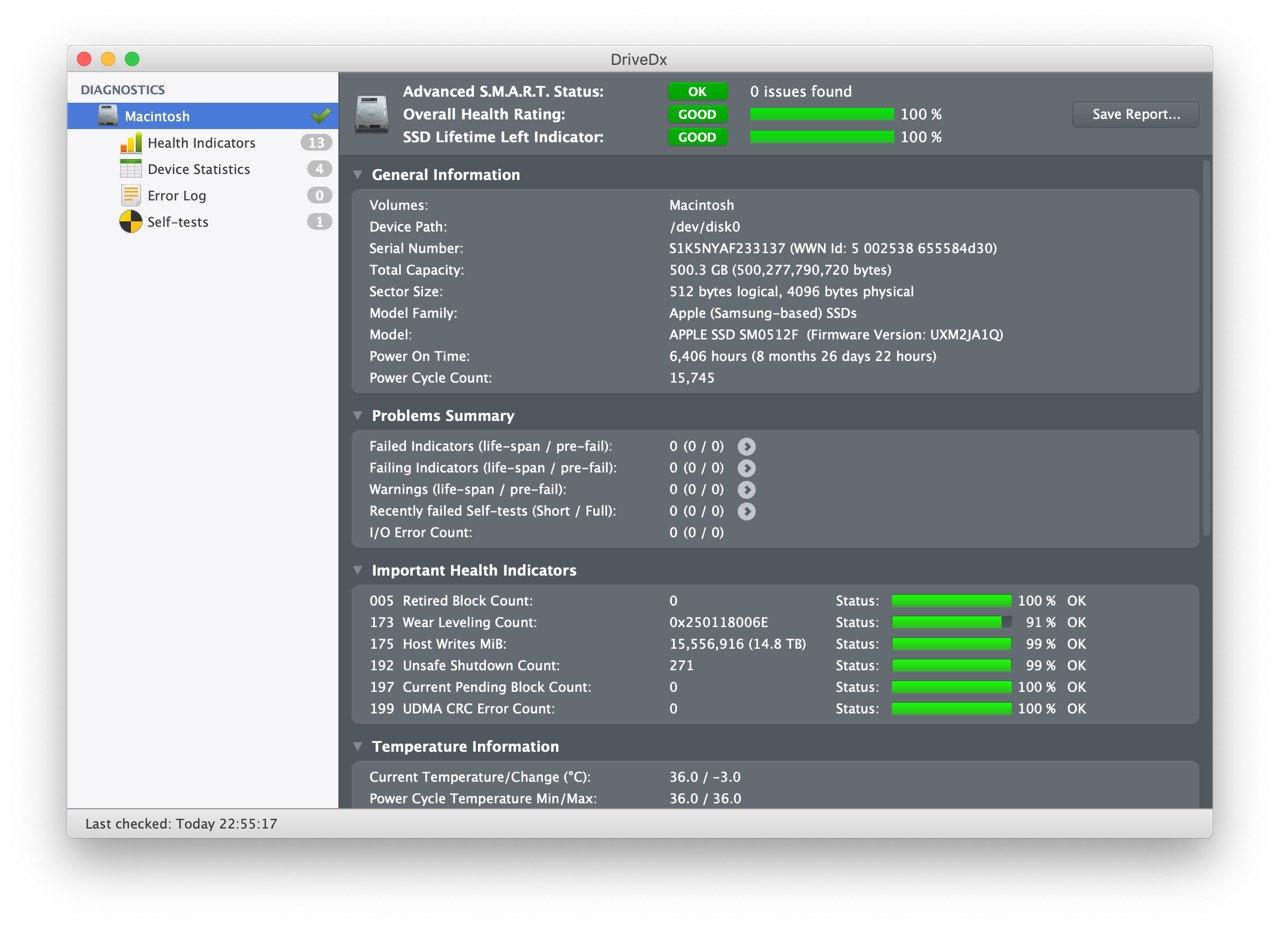Click the Total Capacity 500.3 GB value

[x=780, y=270]
